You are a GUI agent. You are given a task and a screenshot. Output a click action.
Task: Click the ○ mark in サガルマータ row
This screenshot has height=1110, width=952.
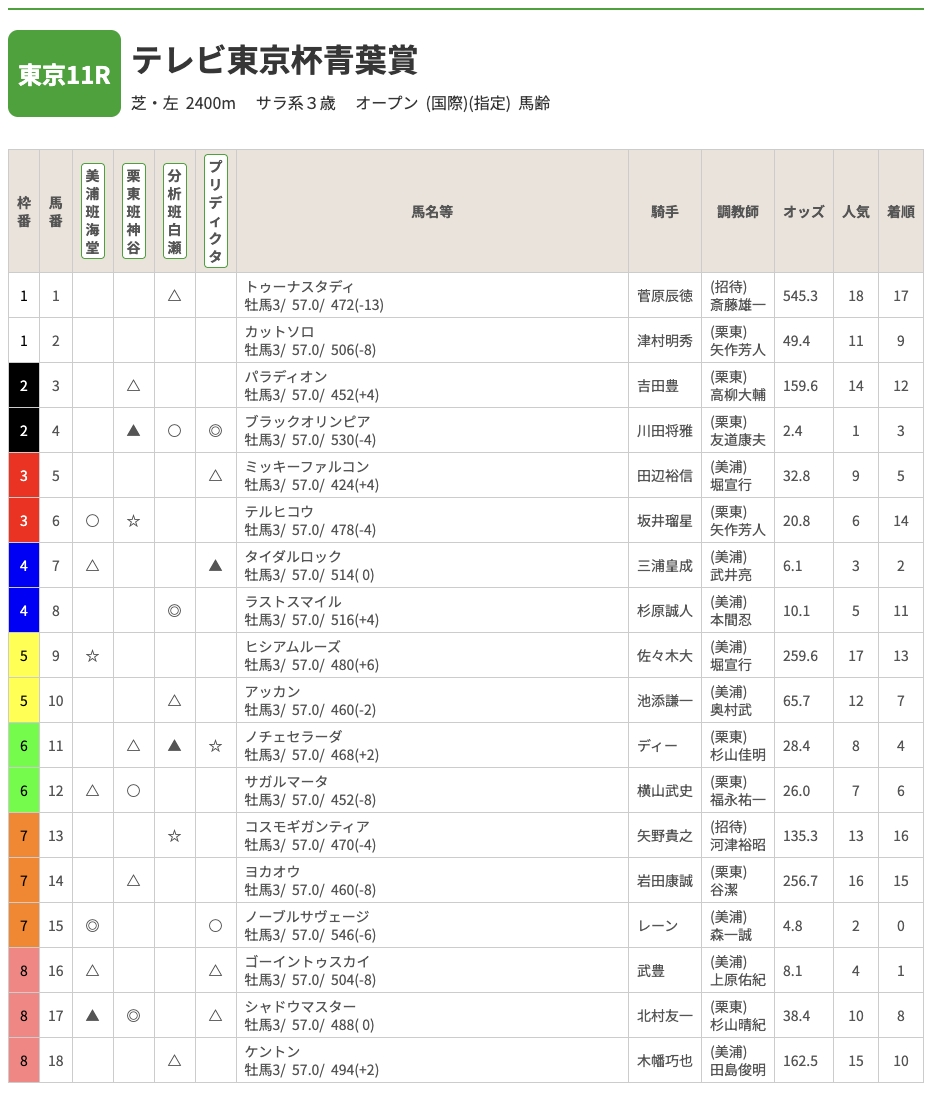coord(133,791)
